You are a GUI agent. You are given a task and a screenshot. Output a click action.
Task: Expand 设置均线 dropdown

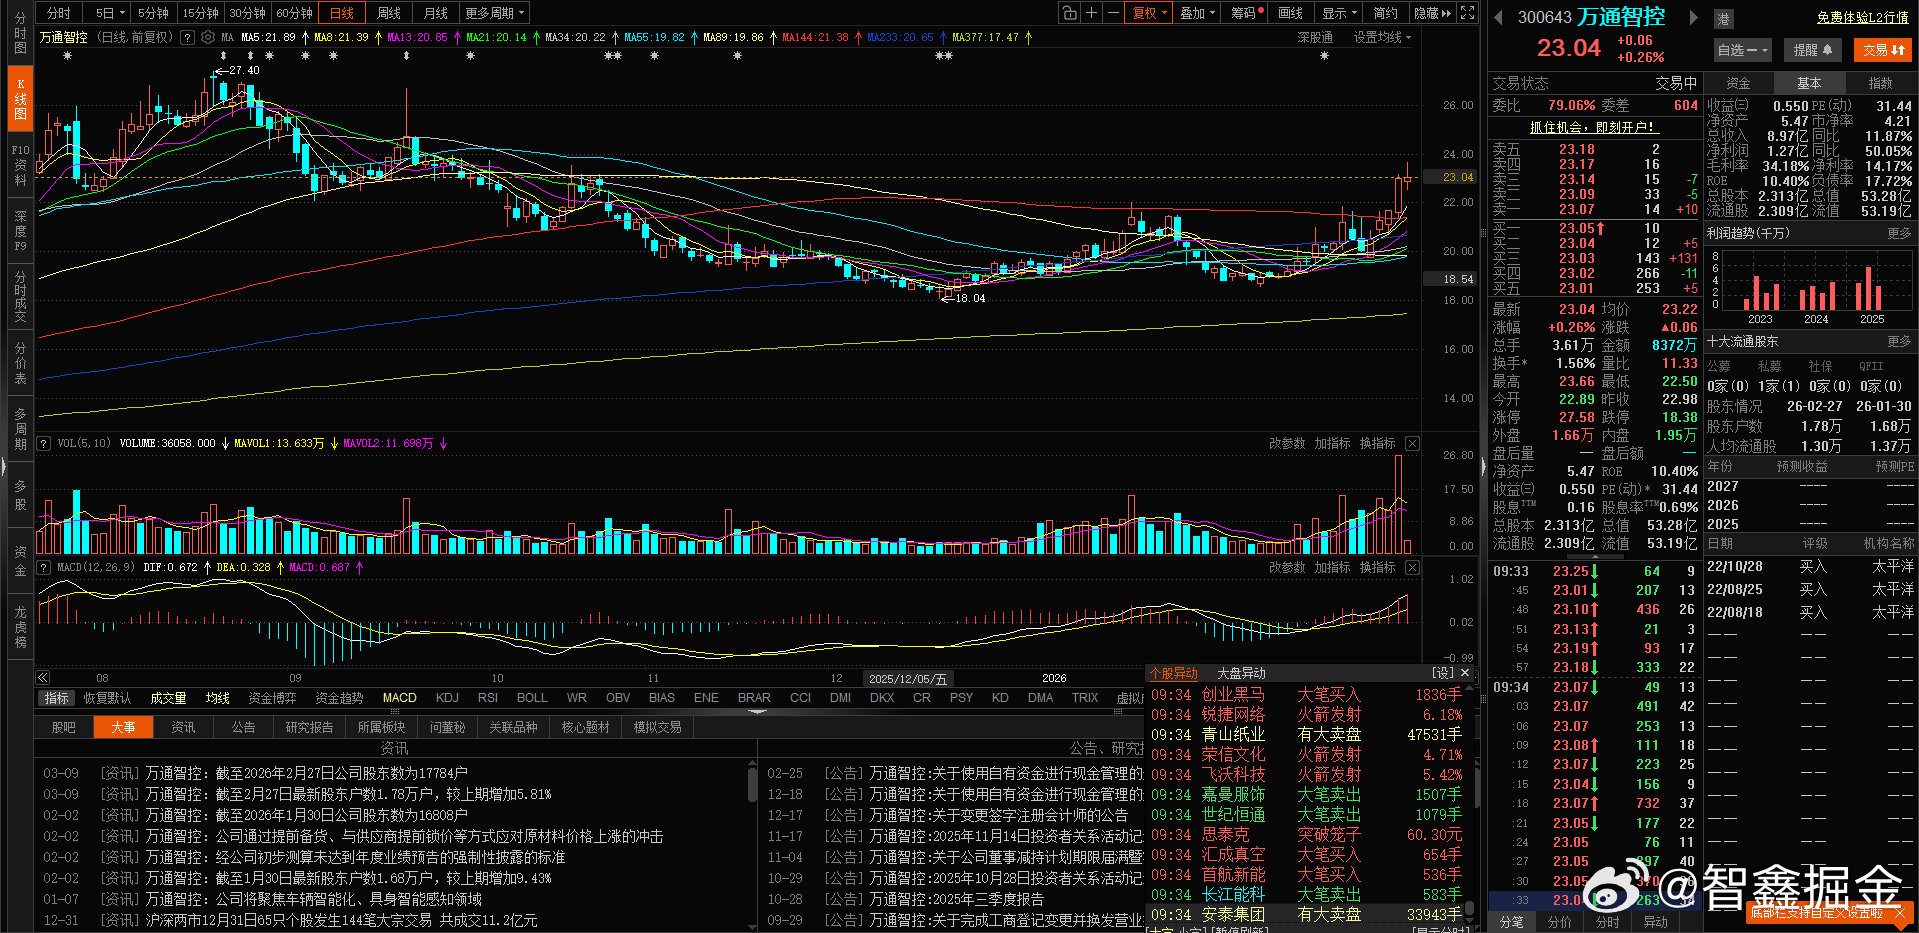(x=1382, y=37)
